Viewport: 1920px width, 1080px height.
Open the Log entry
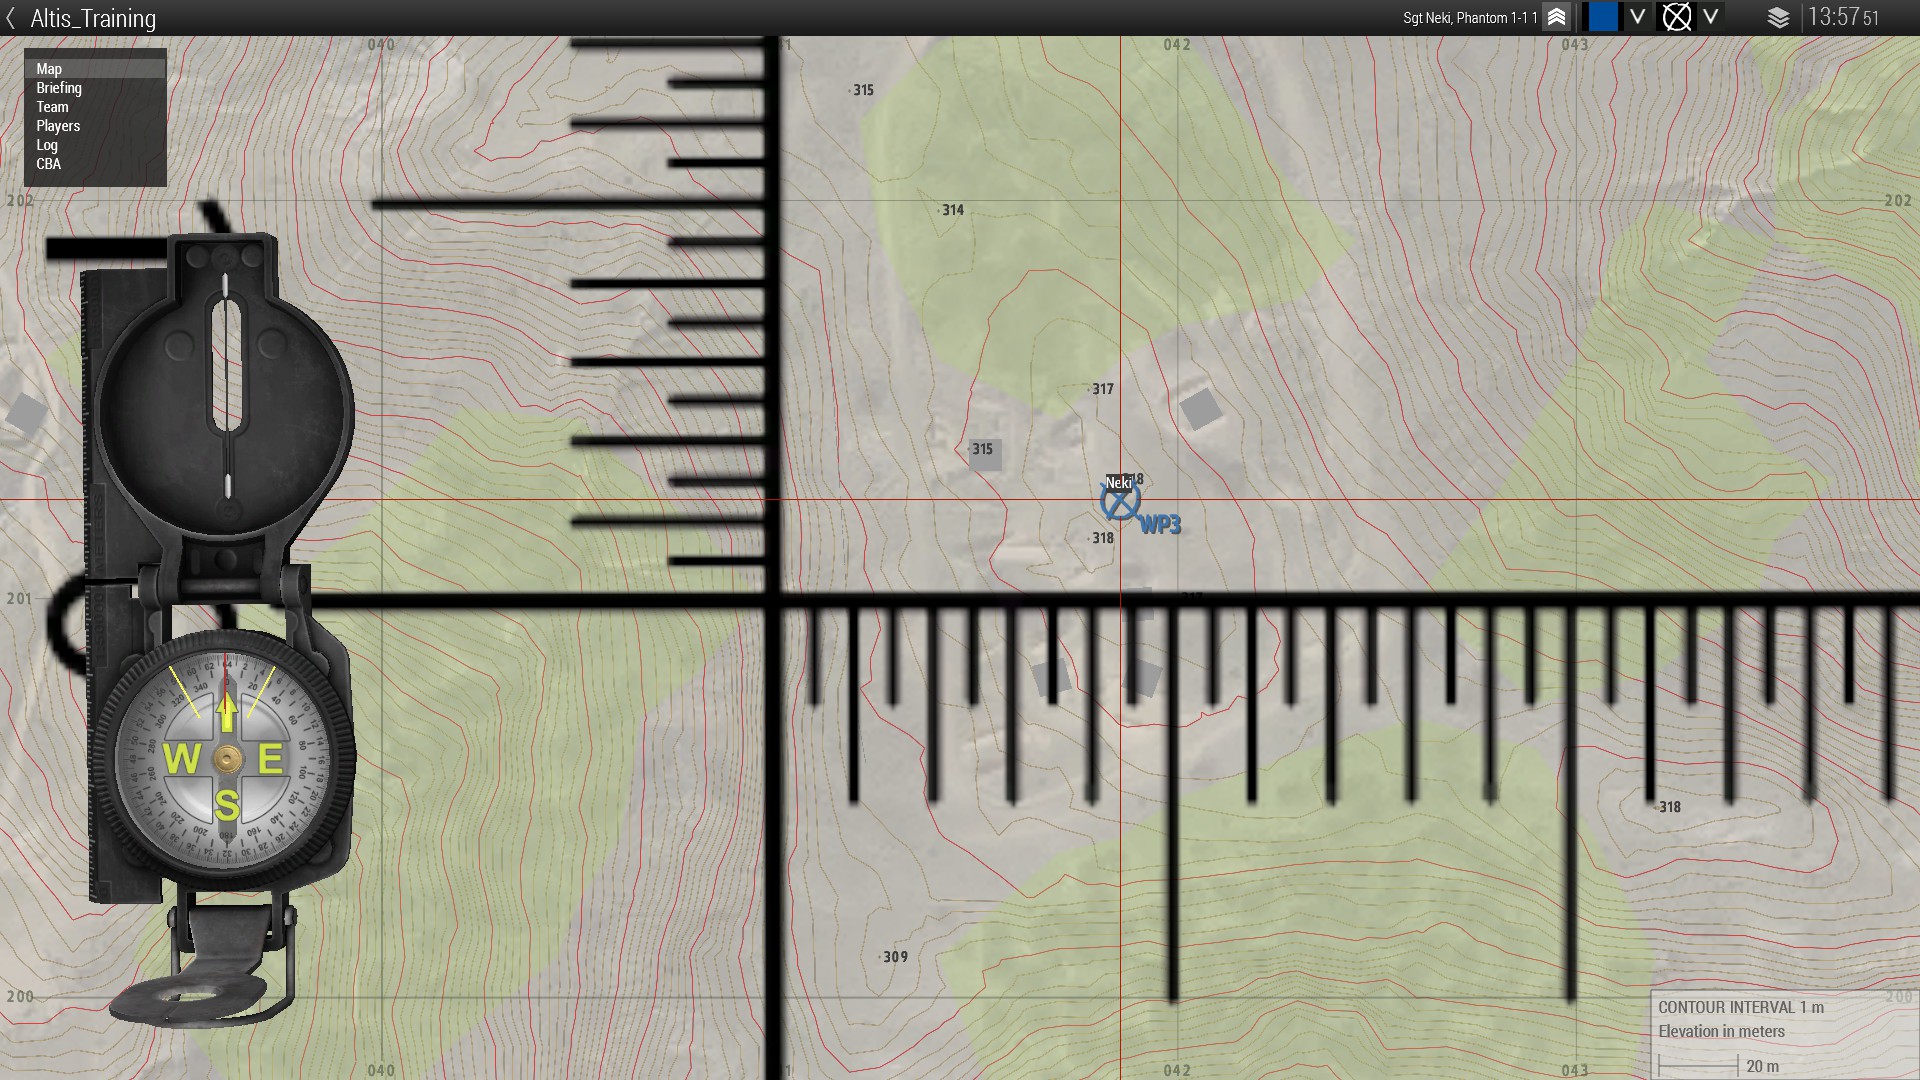[47, 145]
